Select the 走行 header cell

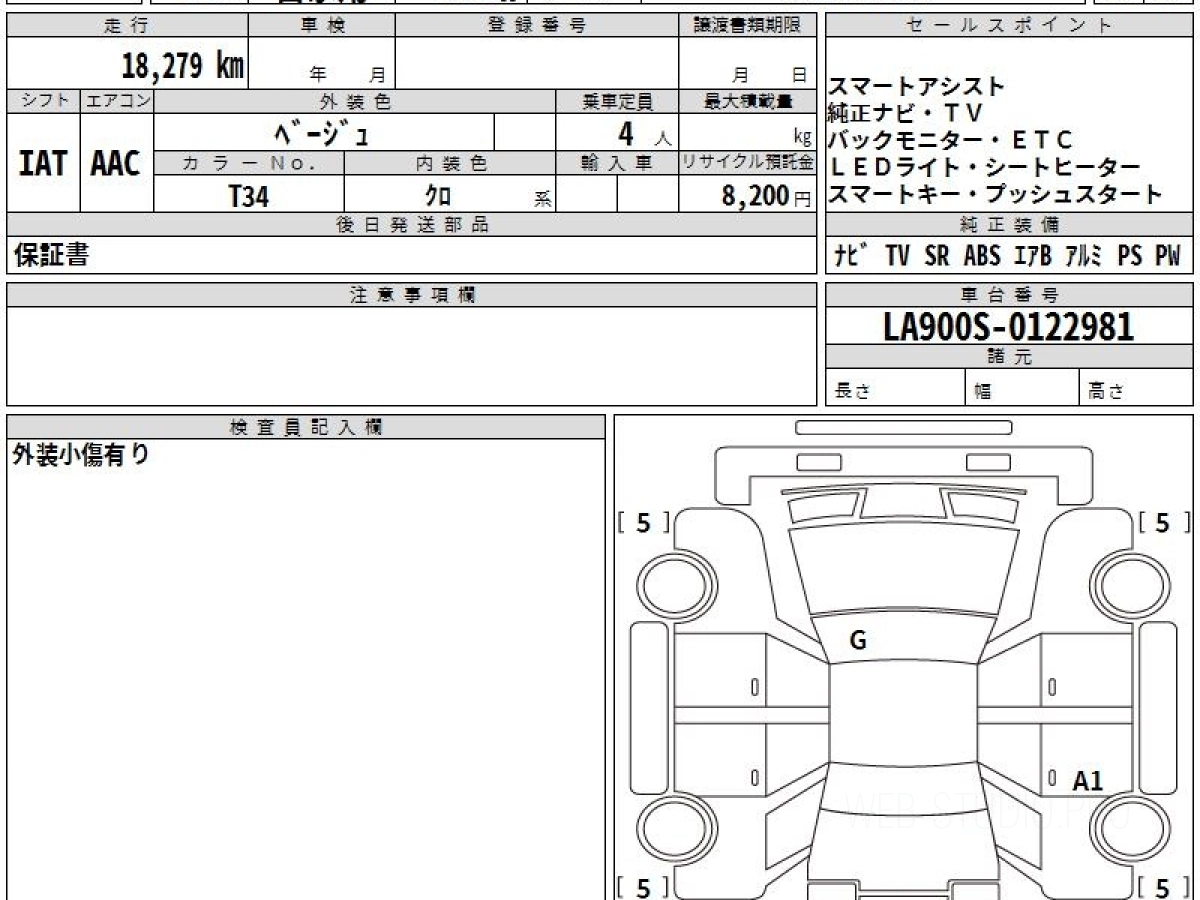(127, 26)
